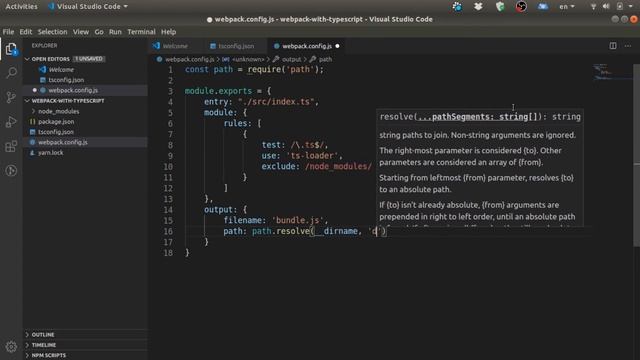Image resolution: width=640 pixels, height=360 pixels.
Task: Click the network icon in system tray
Action: [593, 7]
